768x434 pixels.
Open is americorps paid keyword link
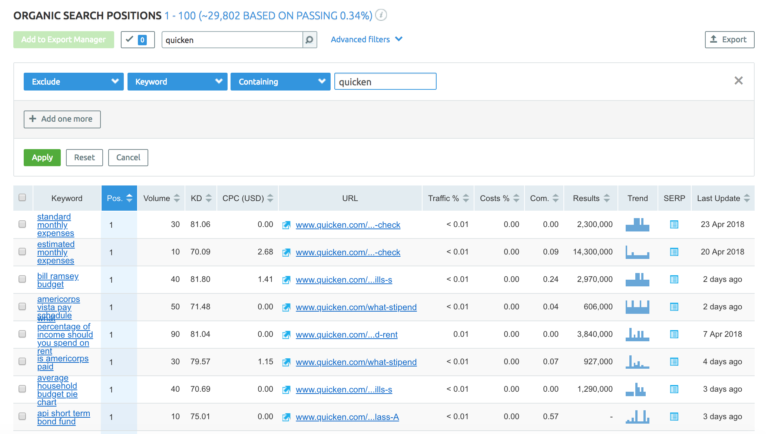point(63,362)
